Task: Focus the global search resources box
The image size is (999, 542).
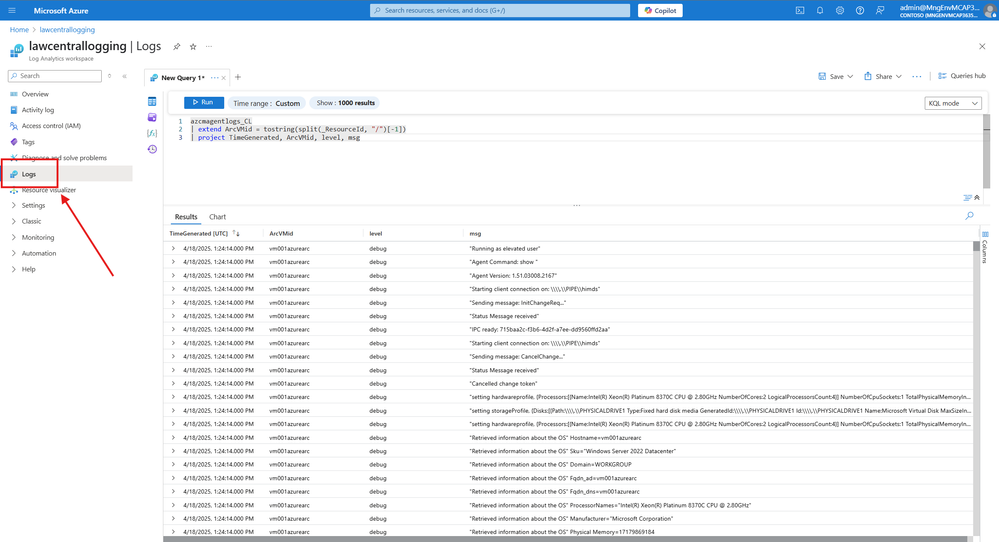Action: click(500, 10)
